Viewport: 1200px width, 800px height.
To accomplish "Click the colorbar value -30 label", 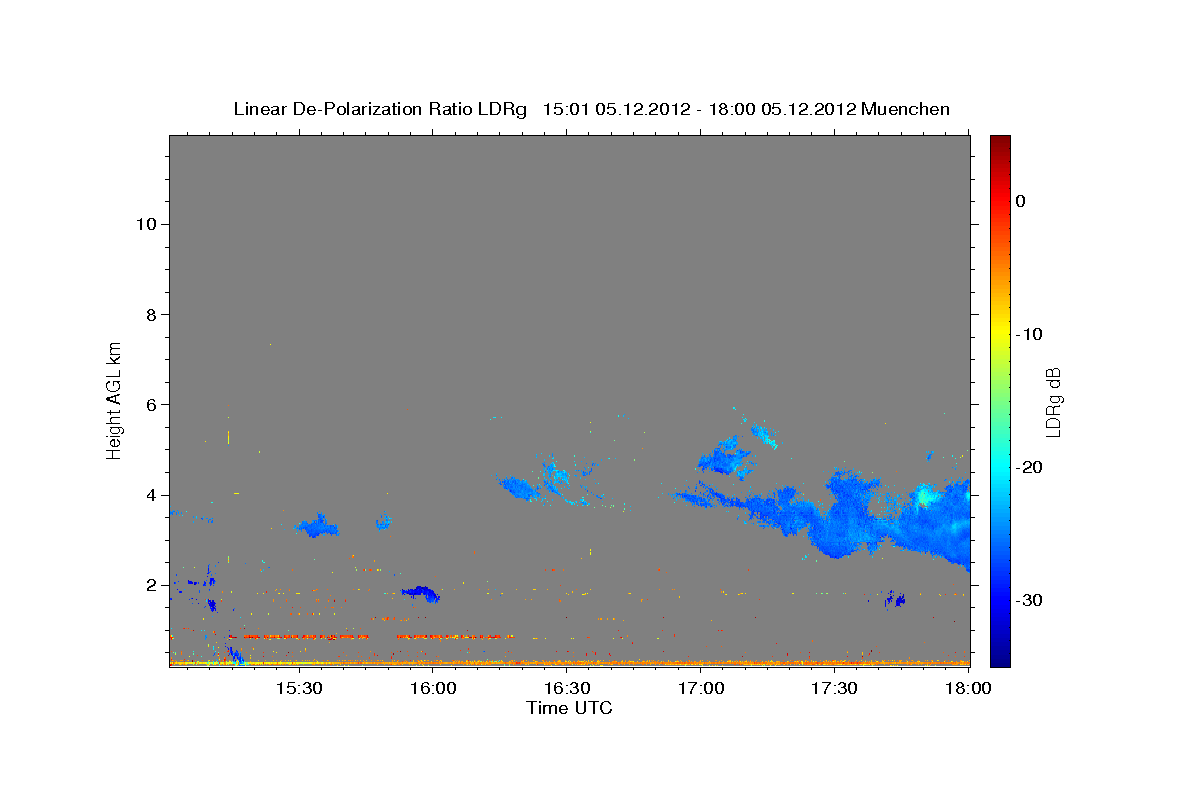I will (1029, 600).
